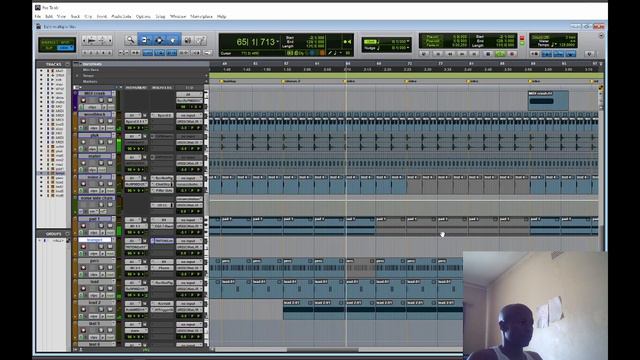
Task: Toggle Wait for Note button
Action: (x=534, y=54)
